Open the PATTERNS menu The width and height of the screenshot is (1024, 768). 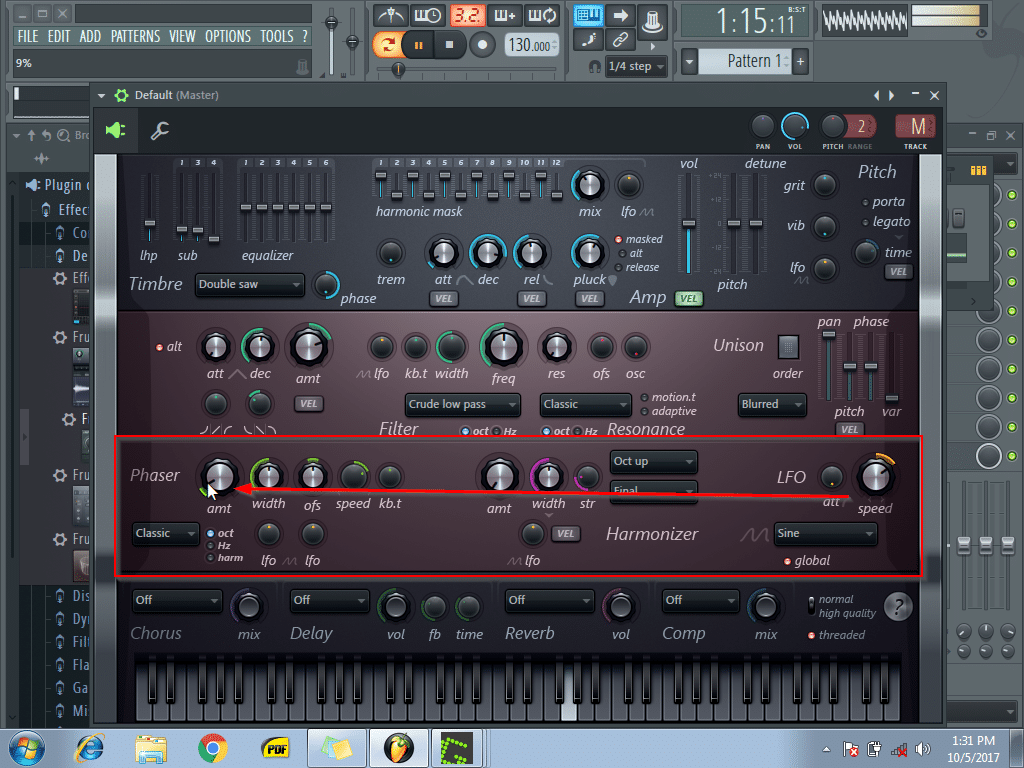(135, 37)
